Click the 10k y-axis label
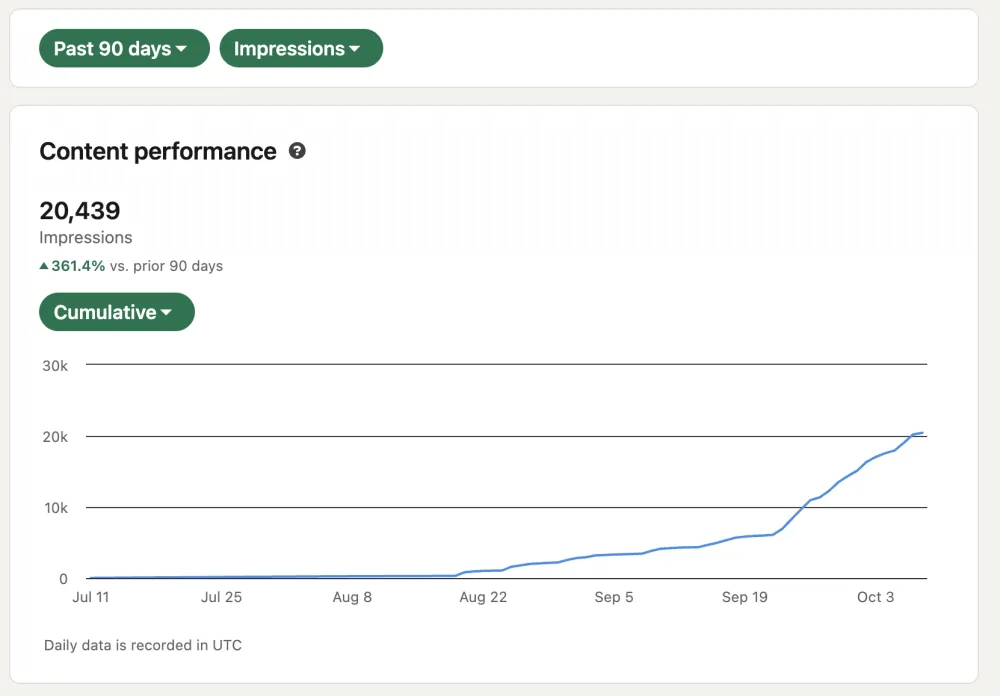 tap(55, 508)
